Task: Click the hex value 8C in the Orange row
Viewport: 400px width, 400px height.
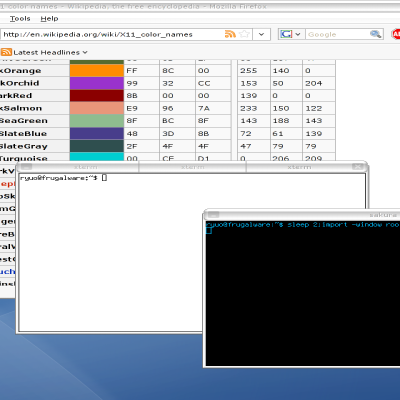Action: pos(168,71)
